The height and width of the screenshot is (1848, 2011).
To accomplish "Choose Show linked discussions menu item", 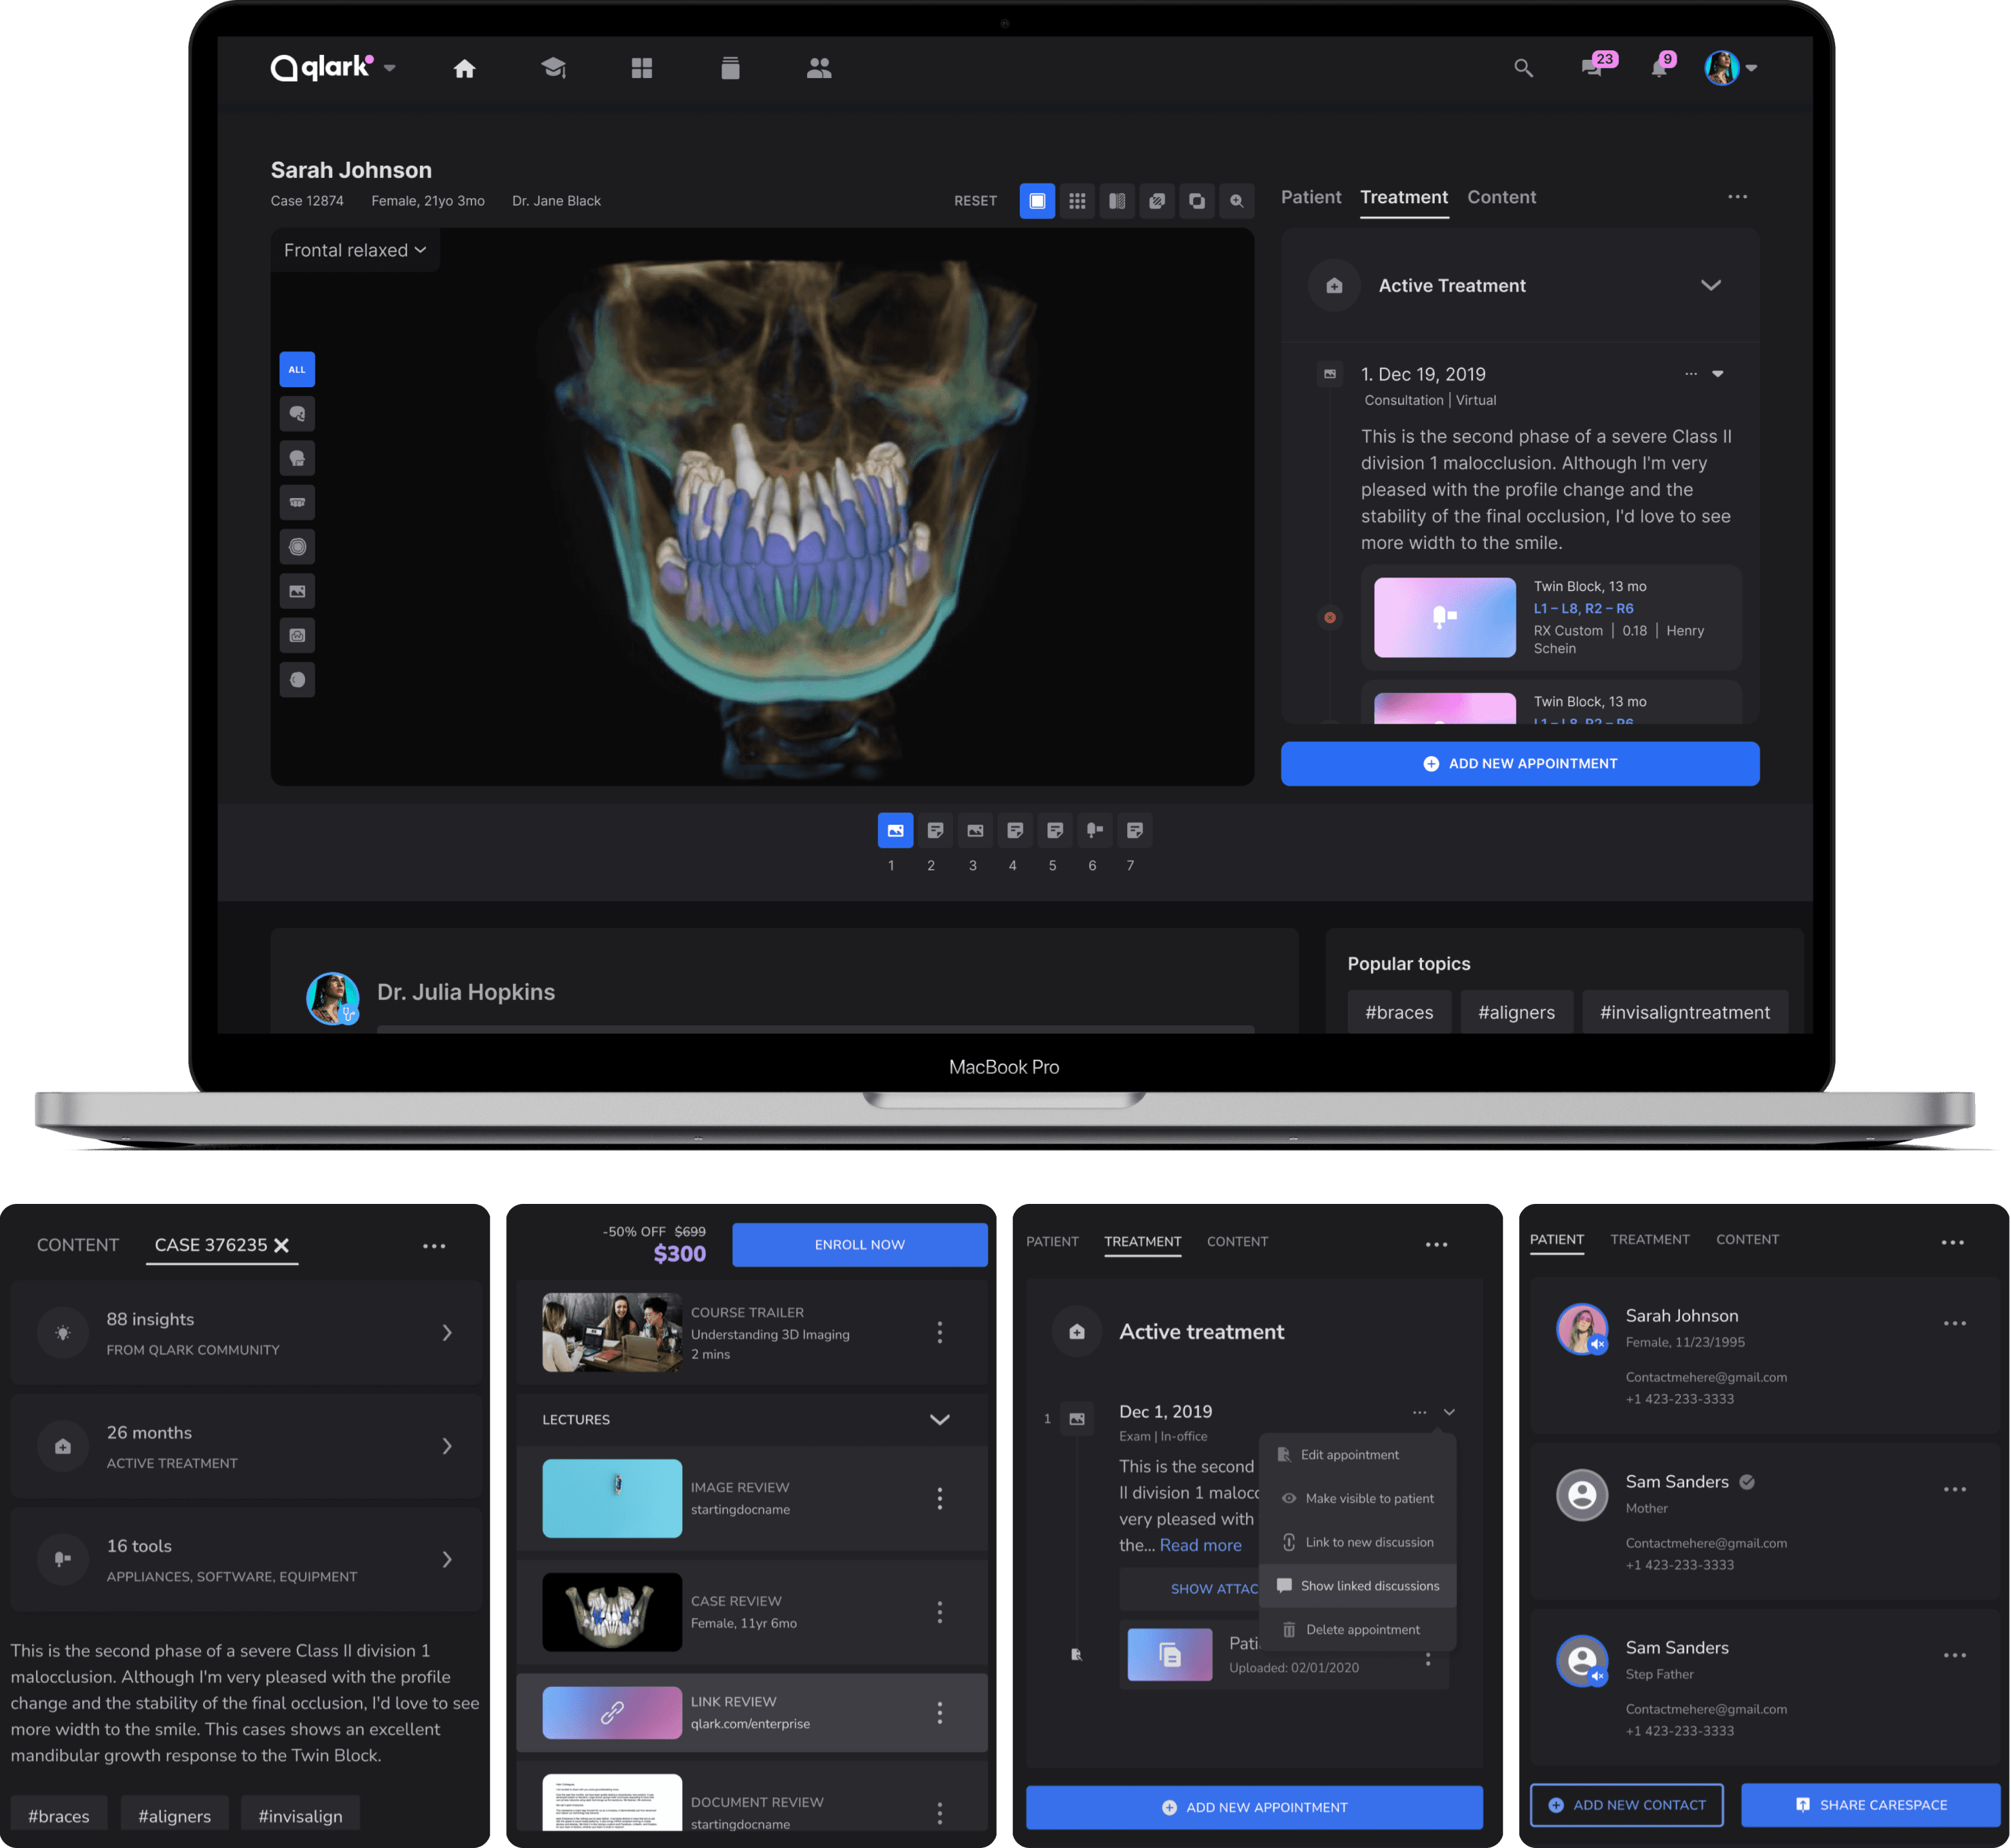I will point(1357,1586).
